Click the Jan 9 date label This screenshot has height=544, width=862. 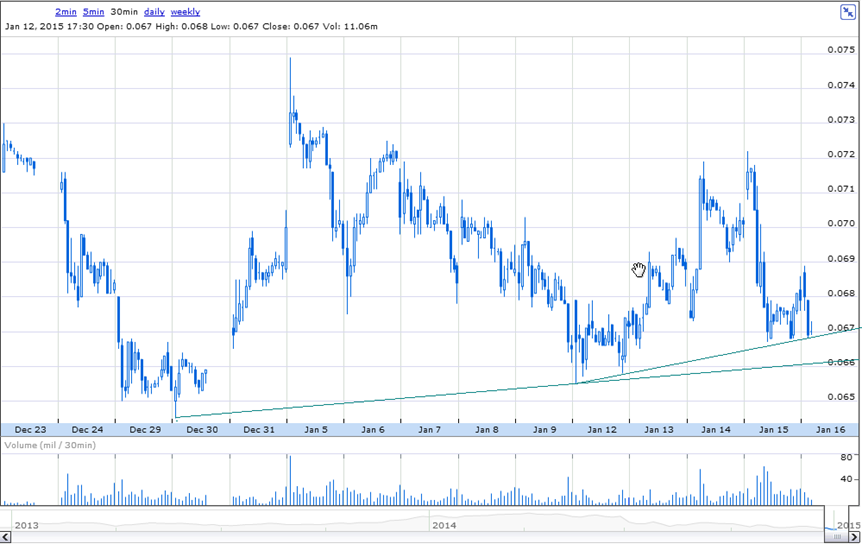(545, 430)
